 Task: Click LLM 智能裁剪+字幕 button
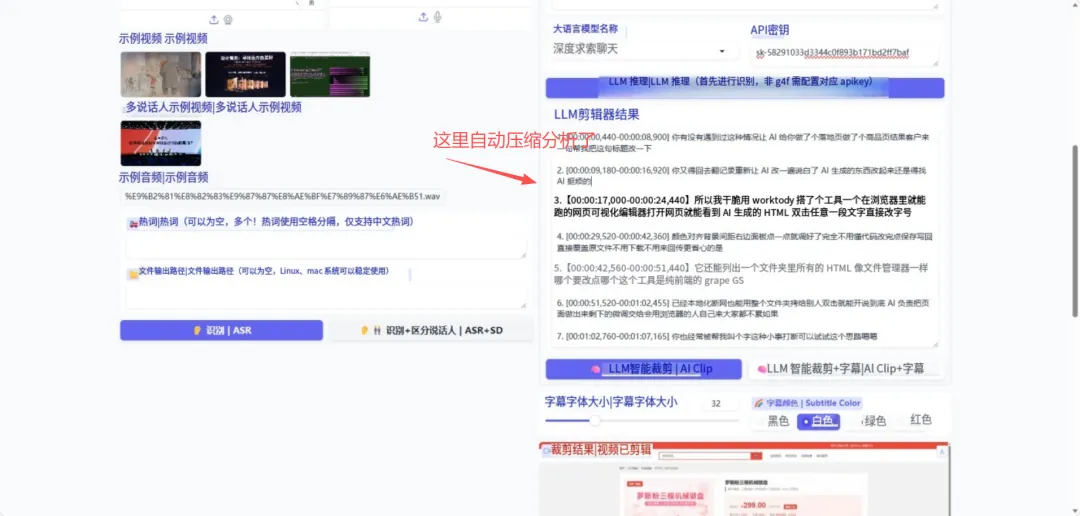pyautogui.click(x=844, y=369)
